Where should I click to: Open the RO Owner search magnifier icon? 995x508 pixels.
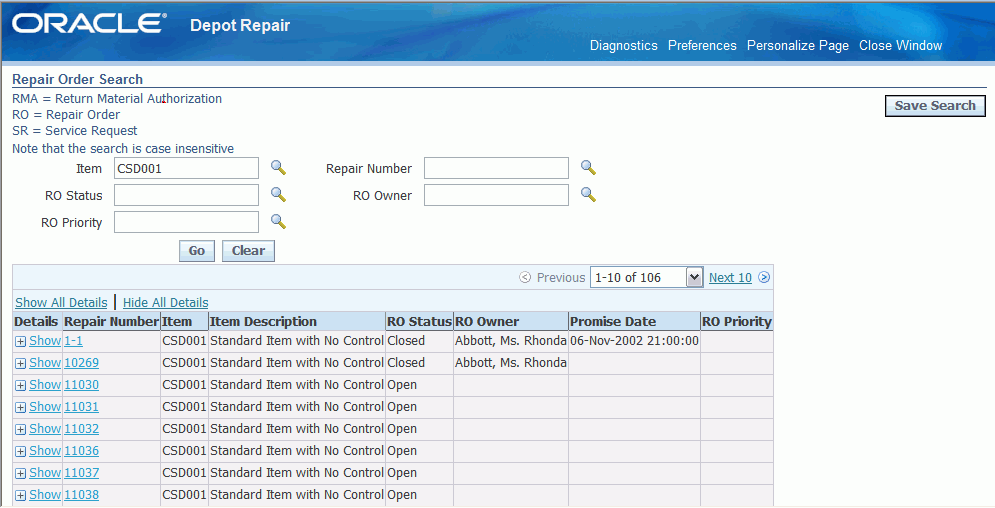(x=588, y=194)
